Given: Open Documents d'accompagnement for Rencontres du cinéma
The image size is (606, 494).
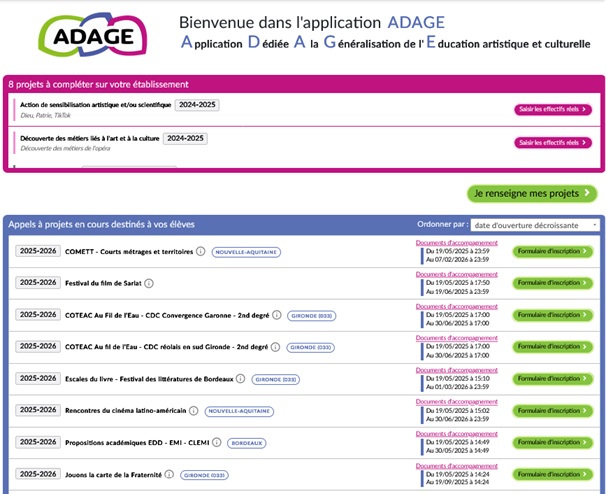Looking at the screenshot, I should [456, 402].
